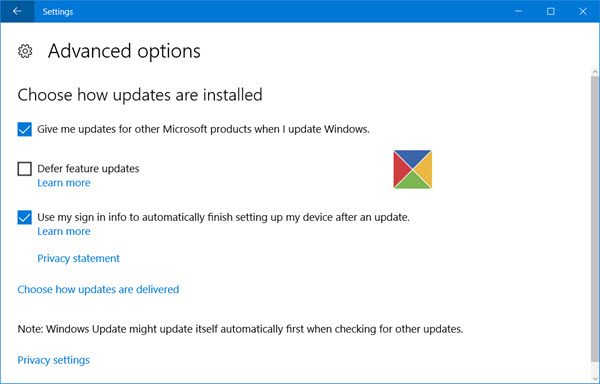The image size is (600, 384).
Task: Click the Windows Update note text
Action: pyautogui.click(x=240, y=329)
